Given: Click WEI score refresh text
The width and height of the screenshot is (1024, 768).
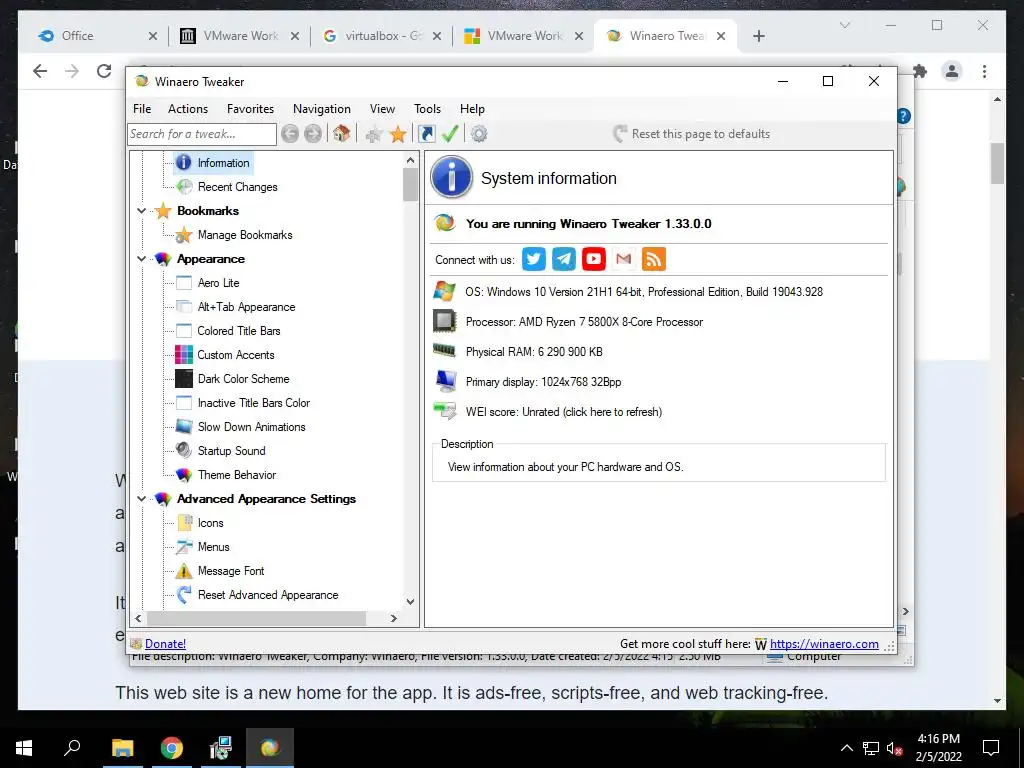Looking at the screenshot, I should click(564, 412).
